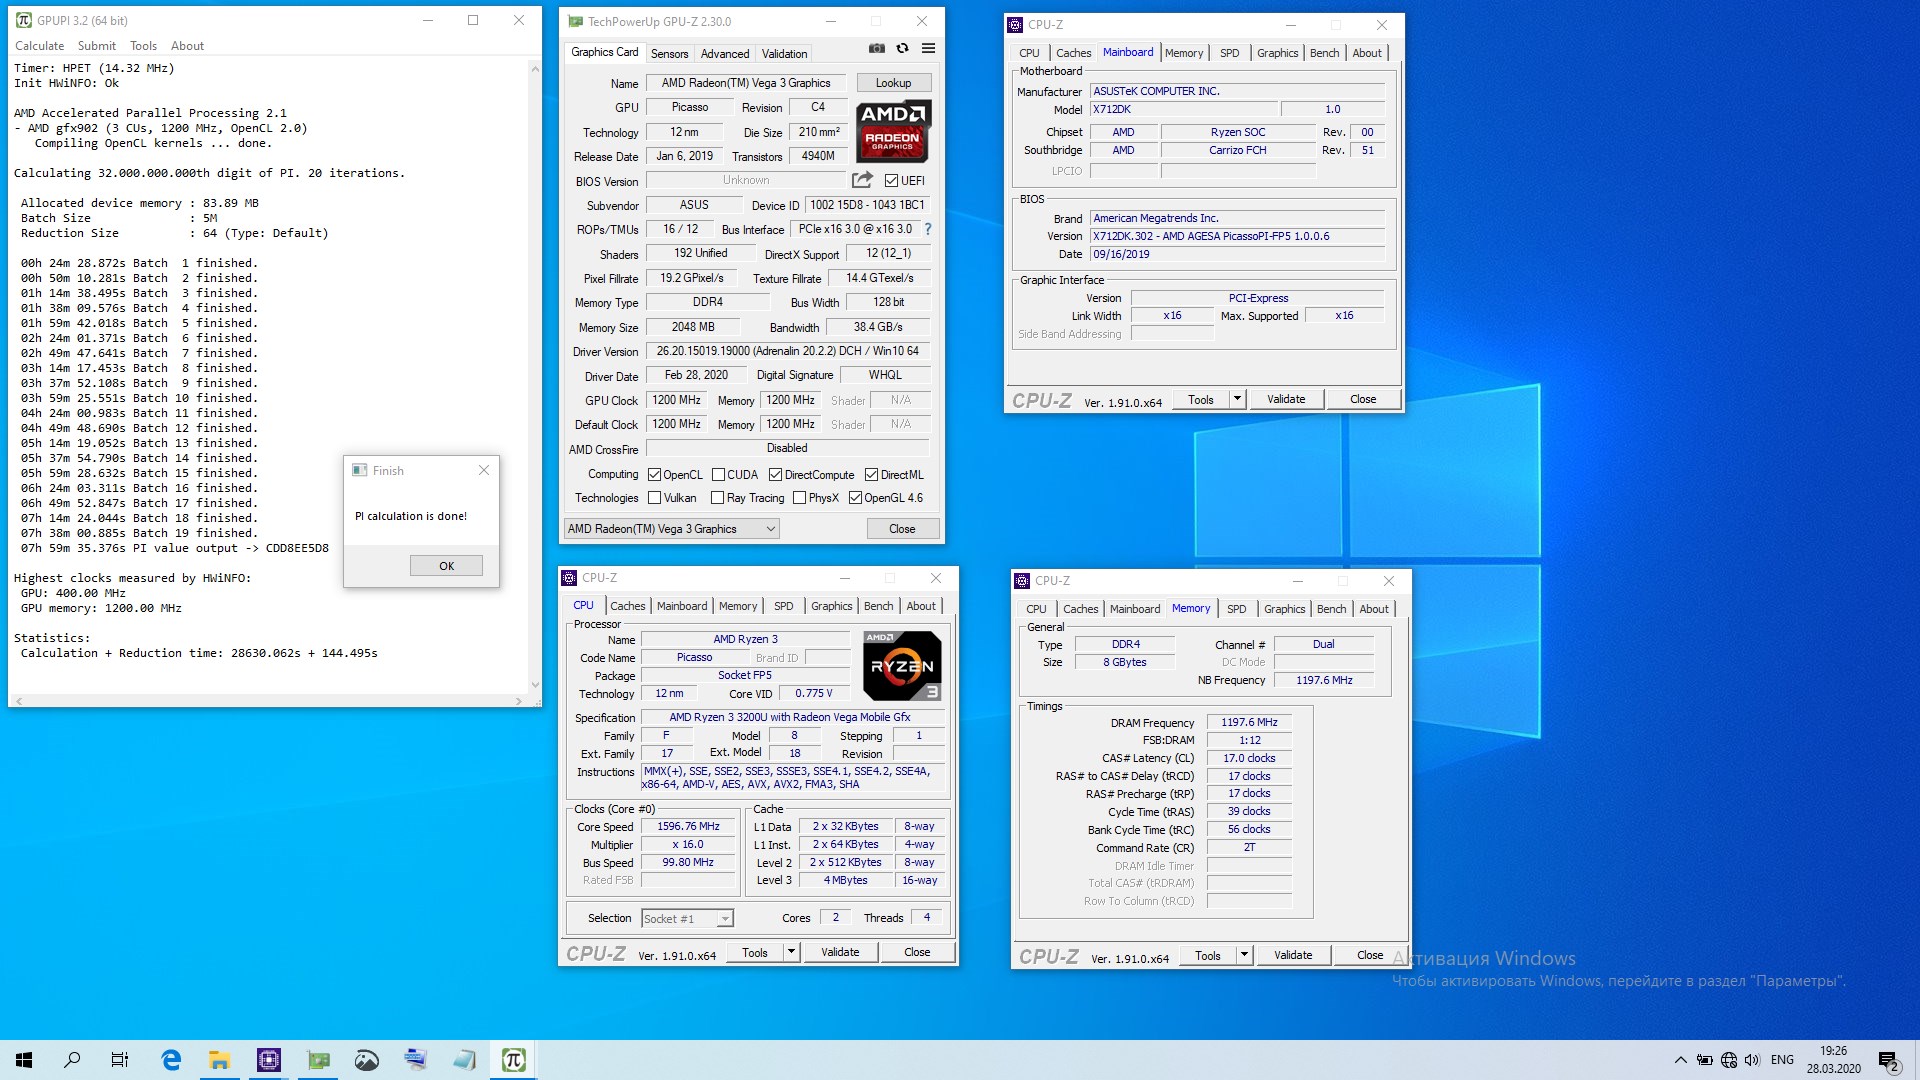This screenshot has height=1080, width=1920.
Task: Click the taskbar computer monitor app icon
Action: pos(416,1060)
